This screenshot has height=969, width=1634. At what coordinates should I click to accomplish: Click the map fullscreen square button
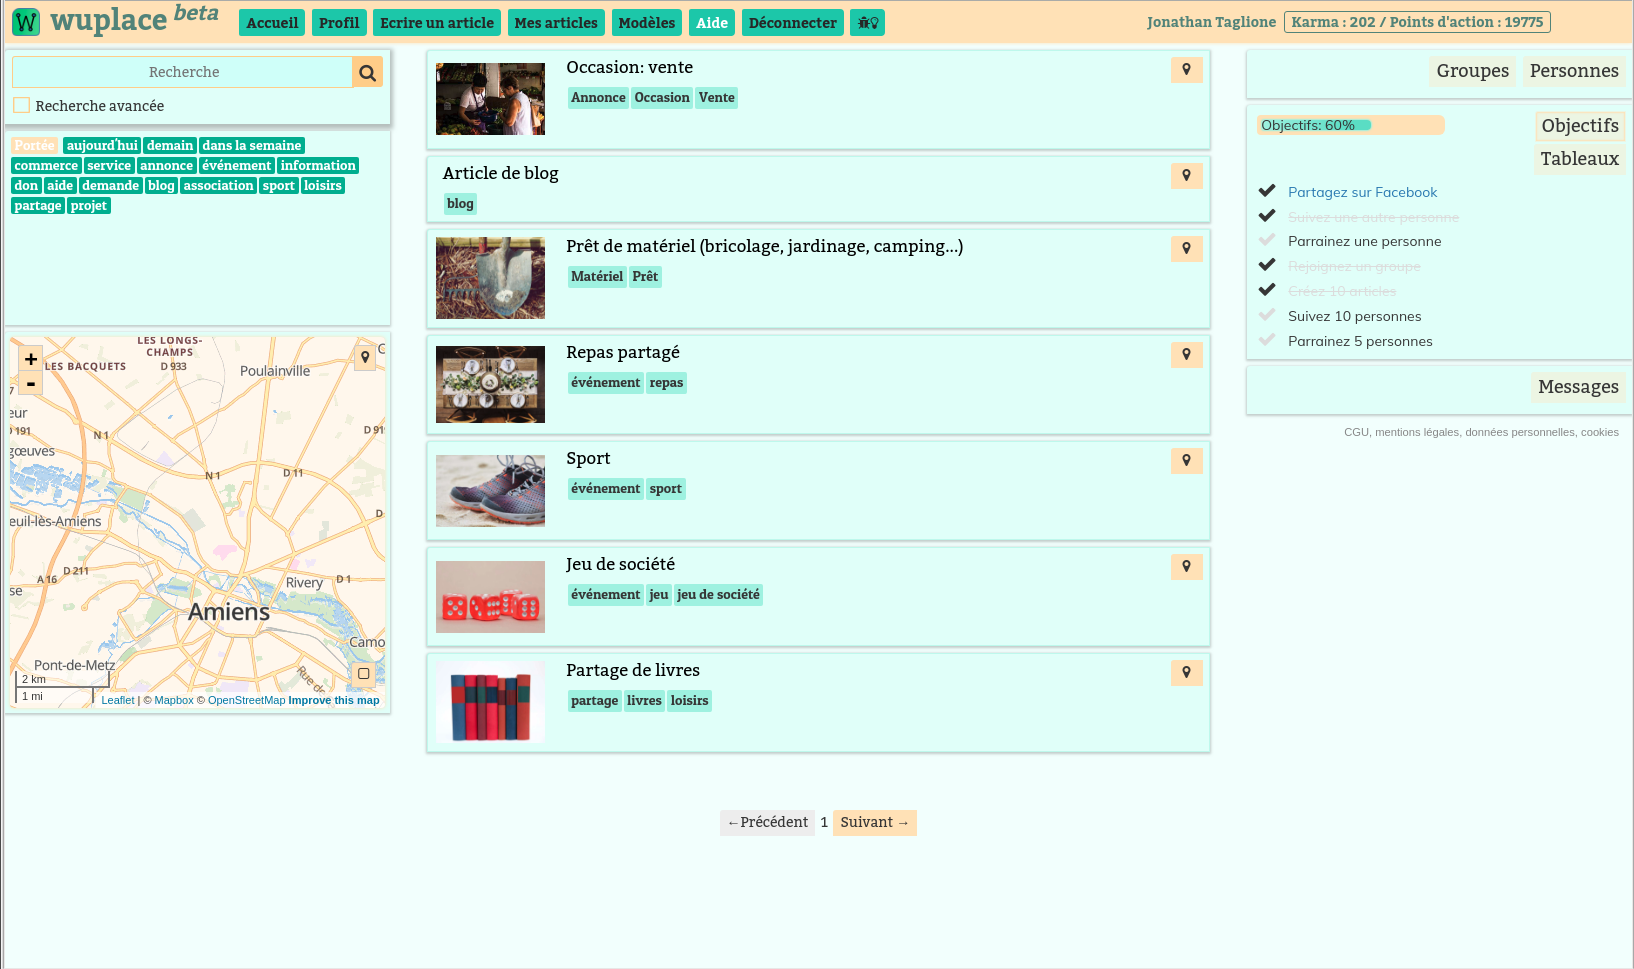[x=364, y=674]
